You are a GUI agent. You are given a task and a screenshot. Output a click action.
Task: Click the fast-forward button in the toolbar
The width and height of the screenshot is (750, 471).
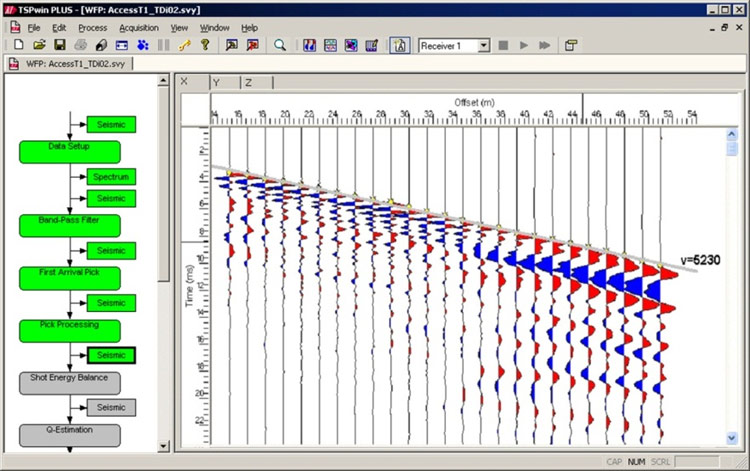pos(544,45)
